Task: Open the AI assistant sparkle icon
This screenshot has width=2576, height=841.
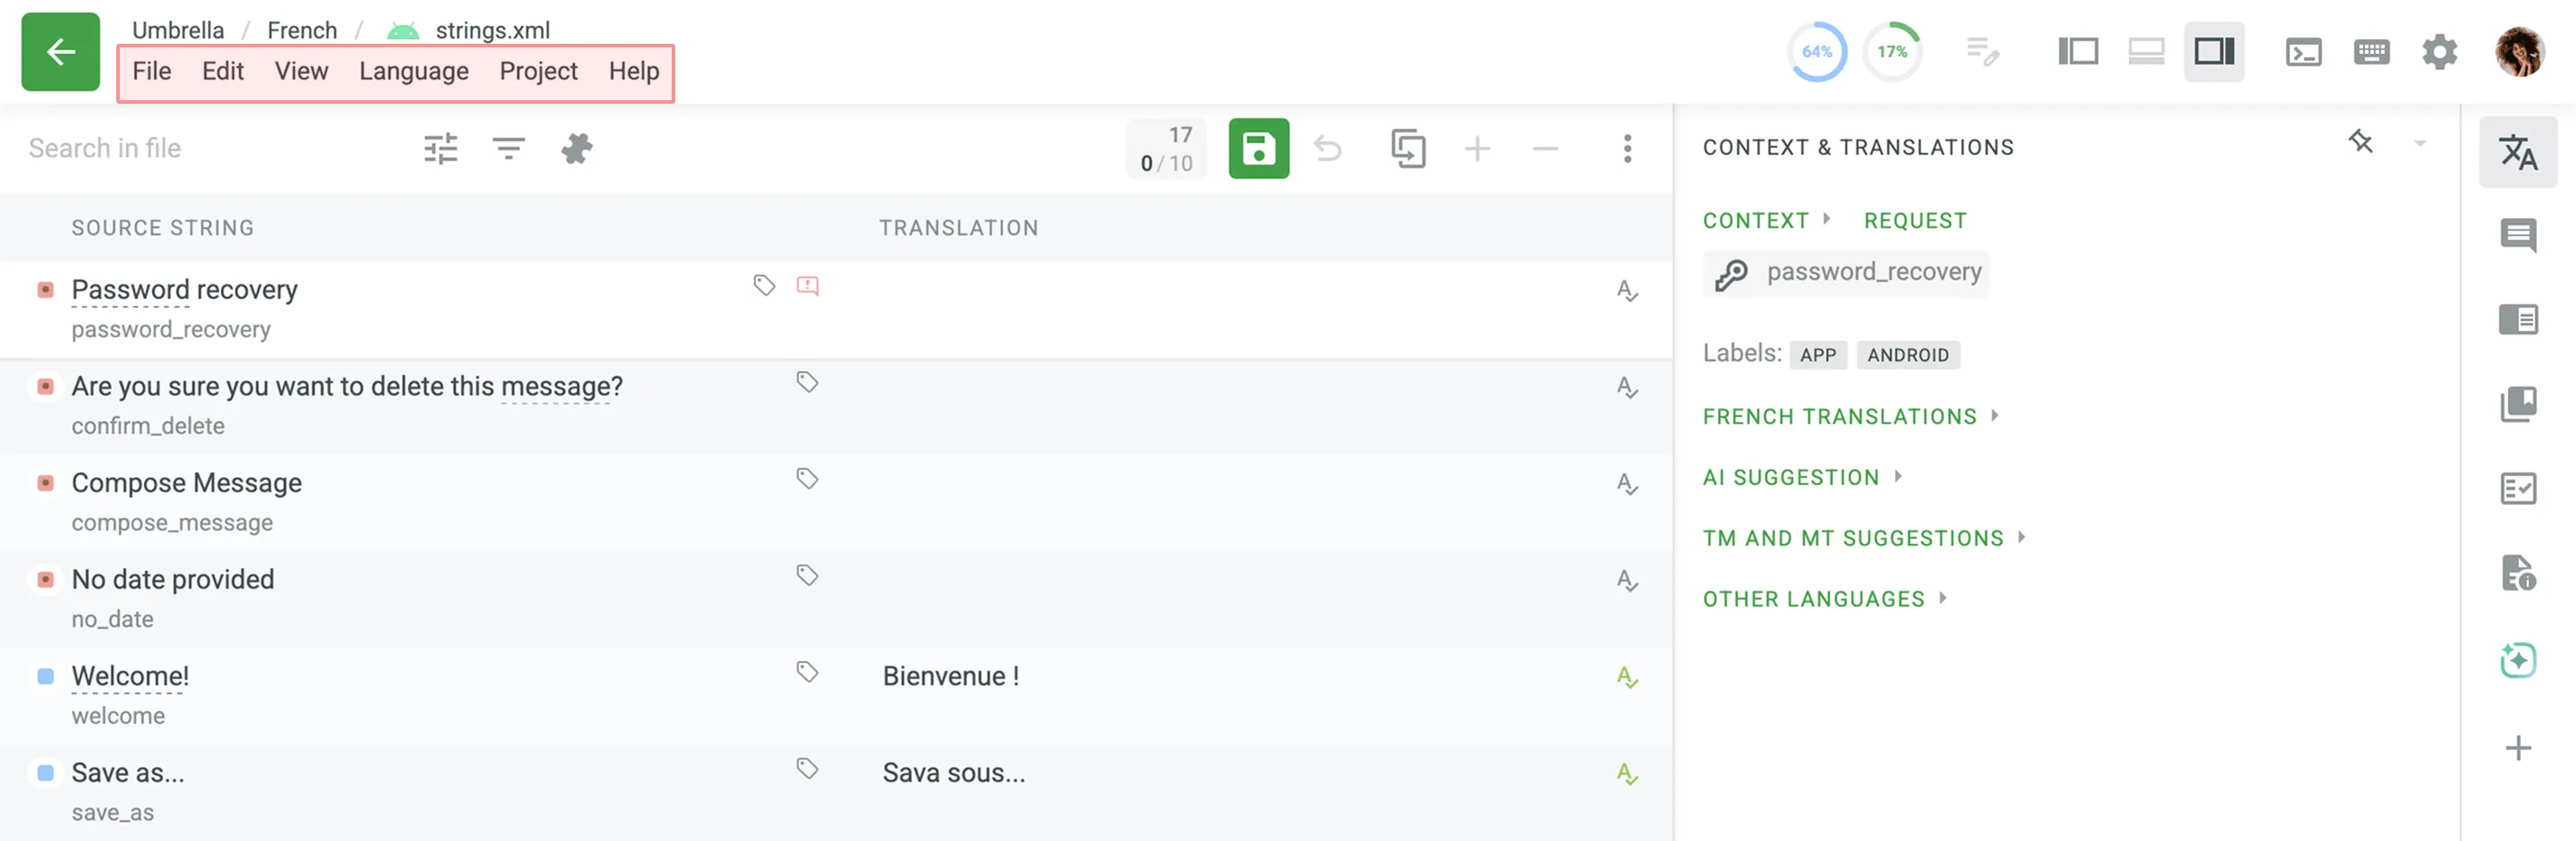Action: pyautogui.click(x=2517, y=660)
